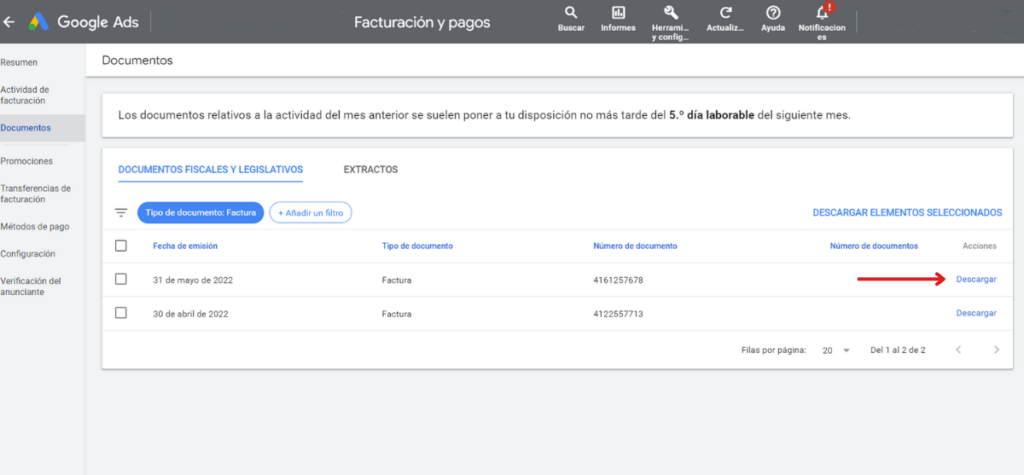Image resolution: width=1024 pixels, height=475 pixels.
Task: Expand the Filas por página dropdown
Action: [835, 350]
